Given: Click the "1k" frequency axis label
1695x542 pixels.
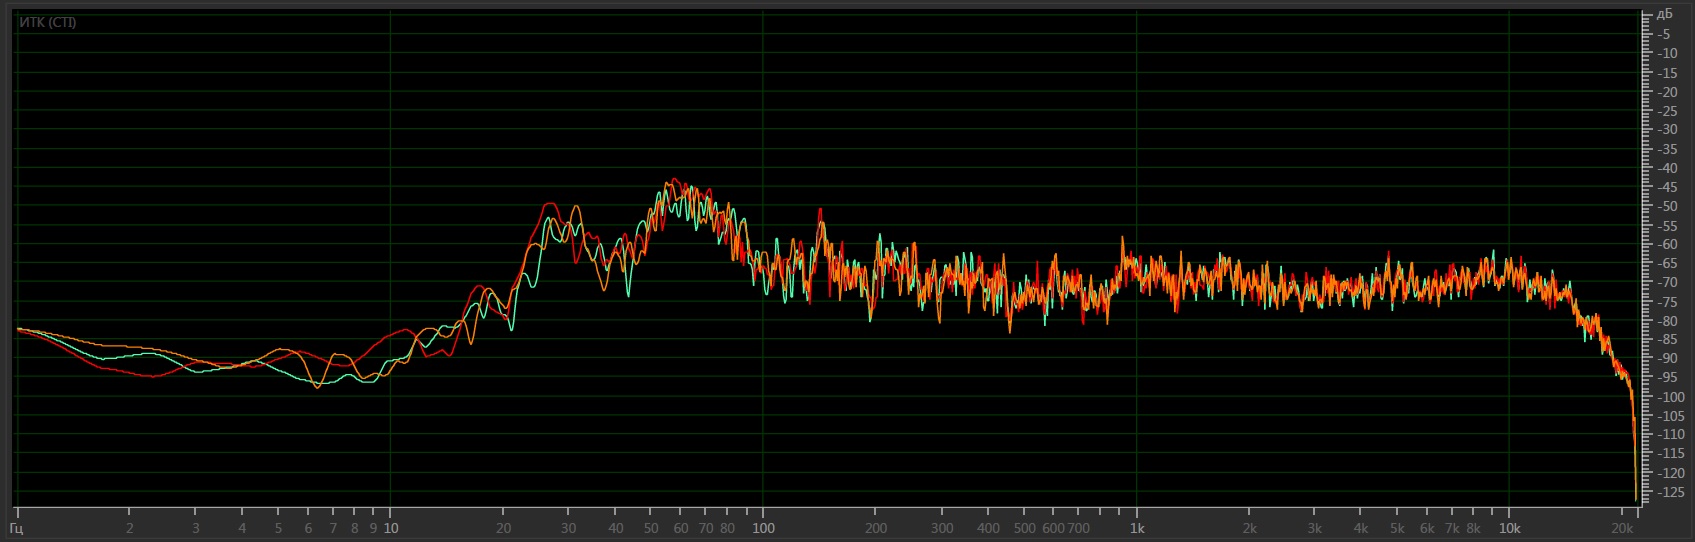Looking at the screenshot, I should [x=1137, y=528].
